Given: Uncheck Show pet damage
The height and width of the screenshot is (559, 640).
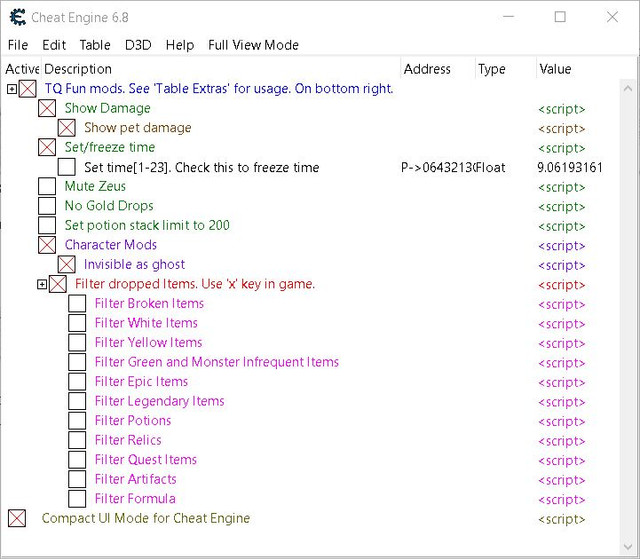Looking at the screenshot, I should [67, 128].
